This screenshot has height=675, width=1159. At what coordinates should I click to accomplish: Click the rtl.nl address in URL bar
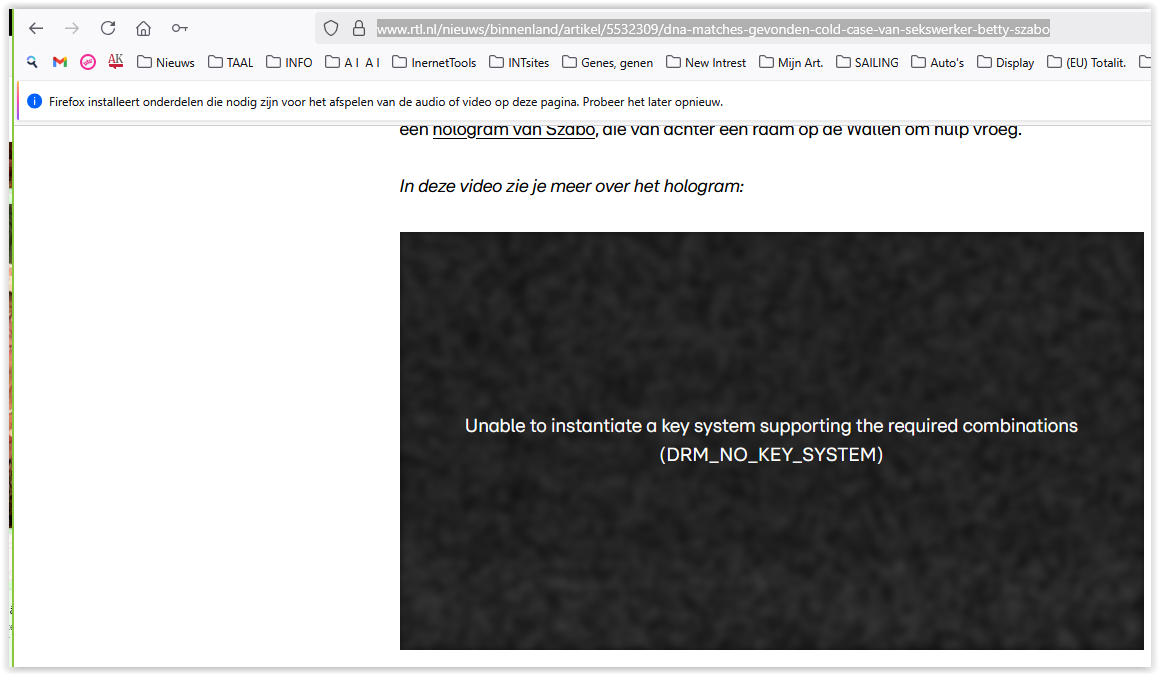tap(713, 30)
